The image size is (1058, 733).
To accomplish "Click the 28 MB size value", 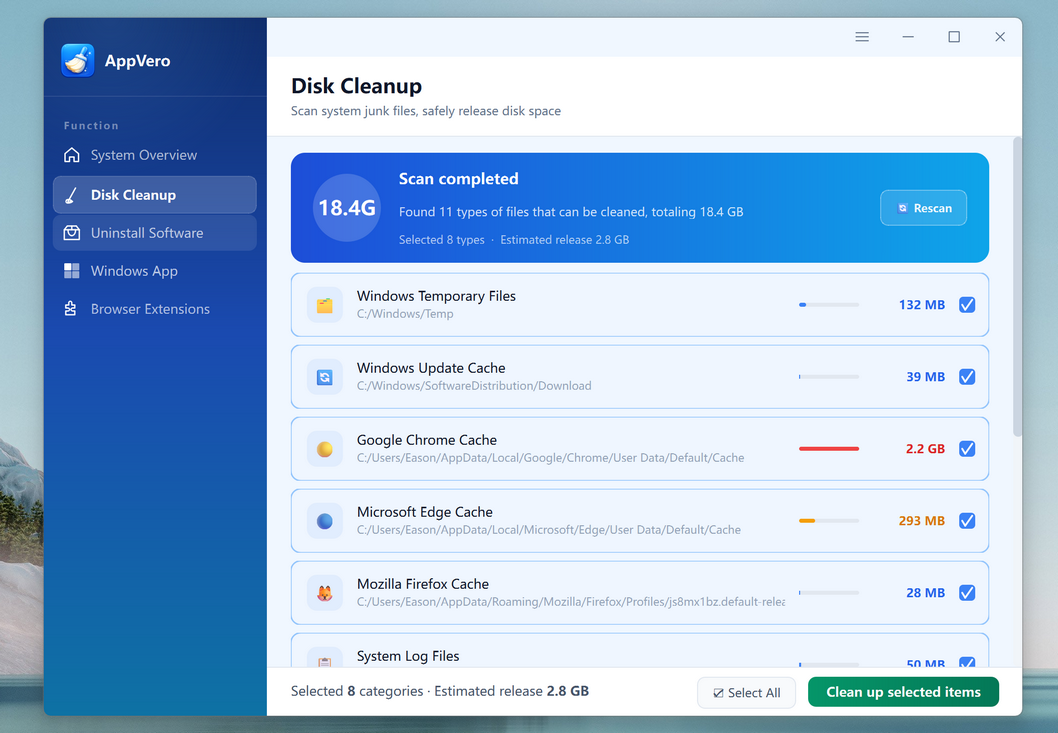I will click(925, 593).
